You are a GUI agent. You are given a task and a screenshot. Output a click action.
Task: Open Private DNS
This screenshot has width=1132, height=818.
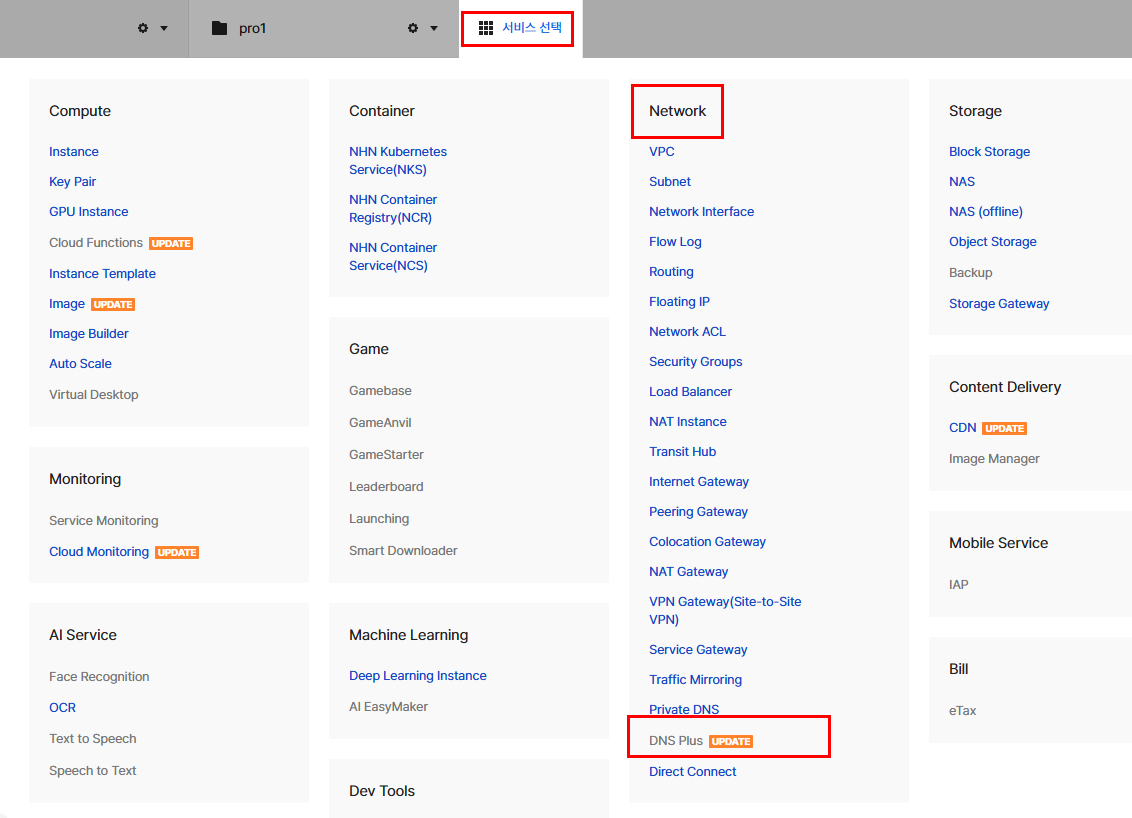(684, 710)
